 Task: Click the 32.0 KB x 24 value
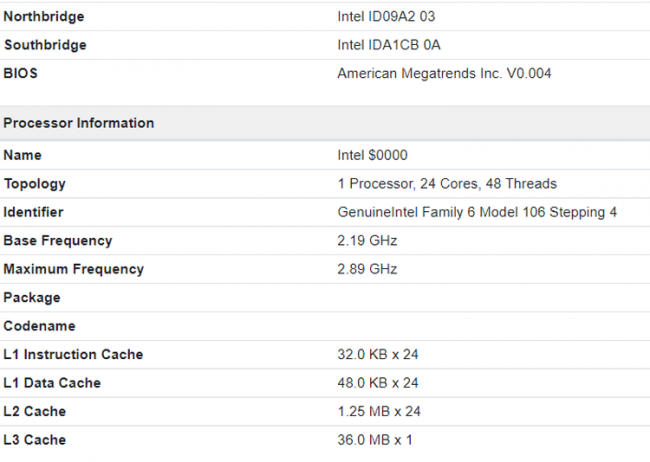click(x=378, y=355)
